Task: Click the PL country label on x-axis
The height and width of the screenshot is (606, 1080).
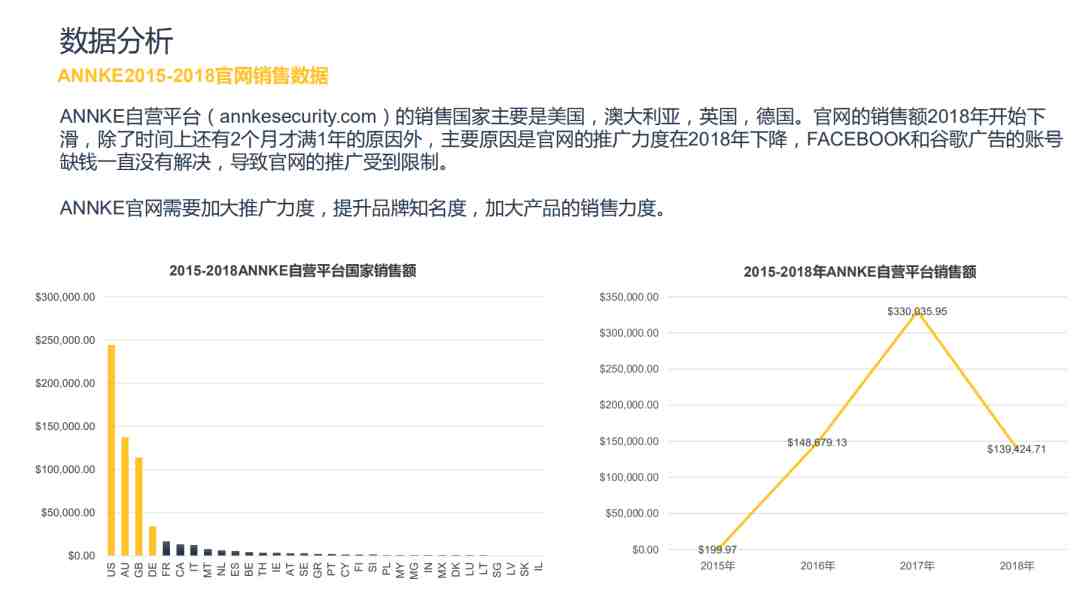Action: click(x=386, y=570)
